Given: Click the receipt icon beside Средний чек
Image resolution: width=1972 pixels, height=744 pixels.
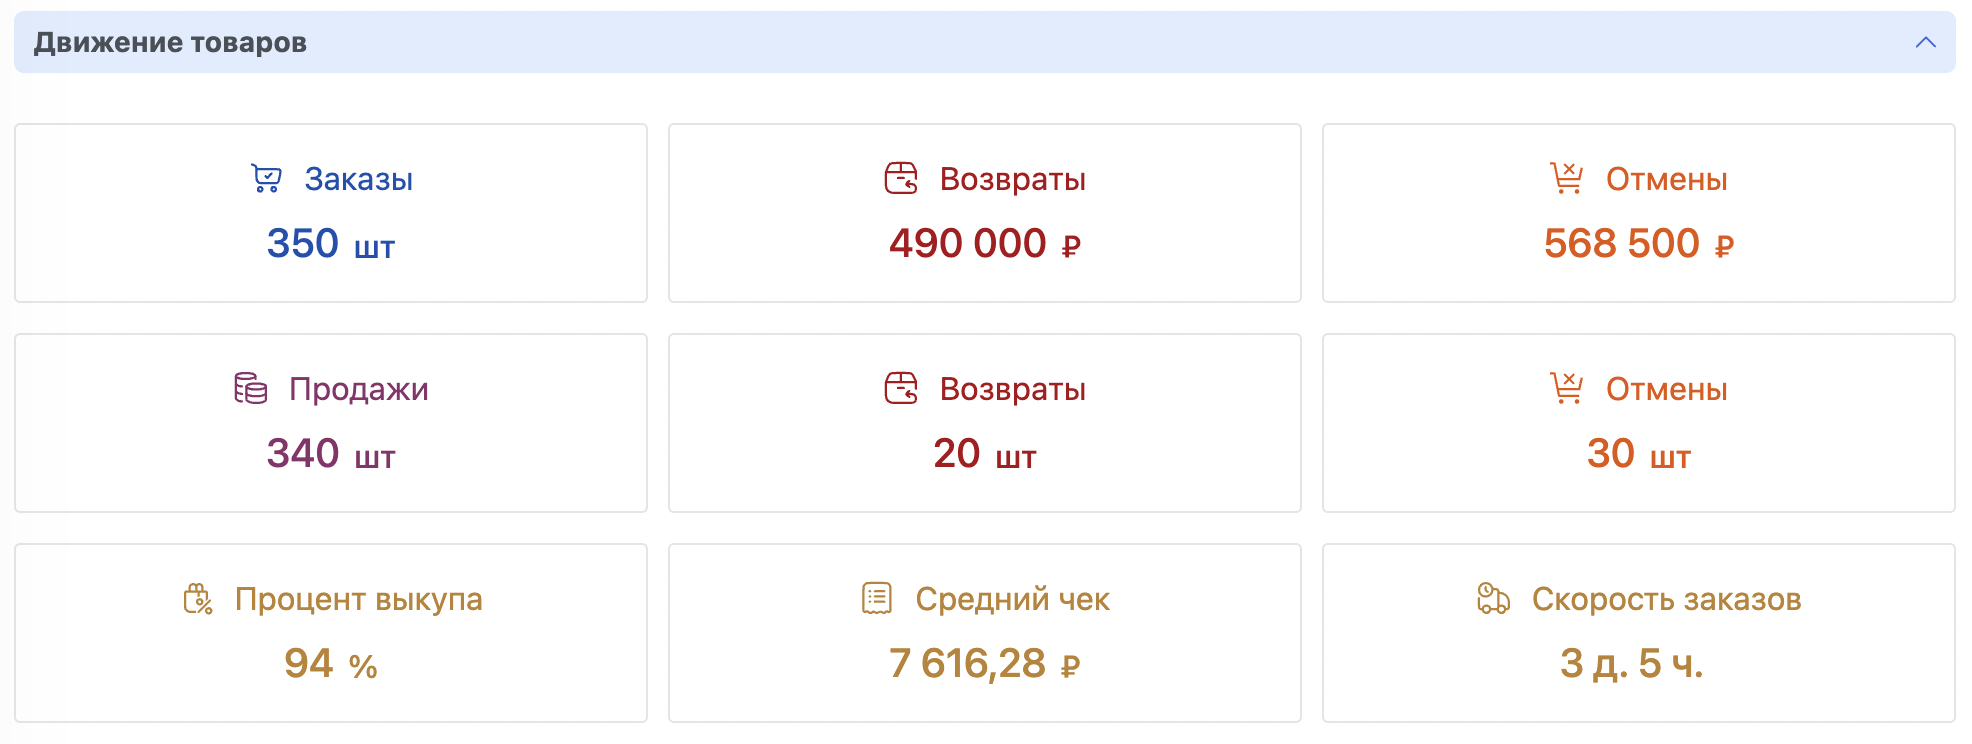Looking at the screenshot, I should pos(877,598).
